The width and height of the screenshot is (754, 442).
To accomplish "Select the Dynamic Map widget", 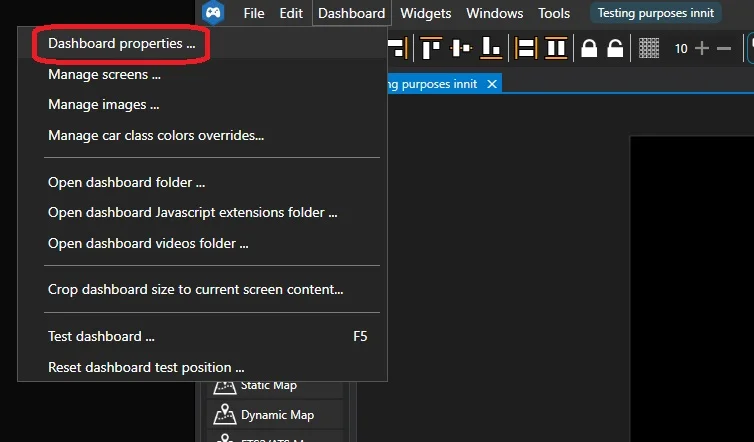I will point(275,415).
